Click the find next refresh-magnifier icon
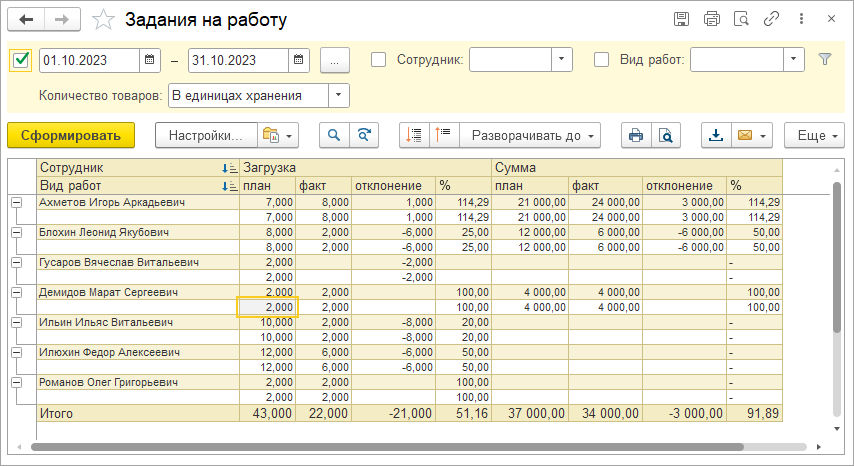854x466 pixels. click(364, 135)
